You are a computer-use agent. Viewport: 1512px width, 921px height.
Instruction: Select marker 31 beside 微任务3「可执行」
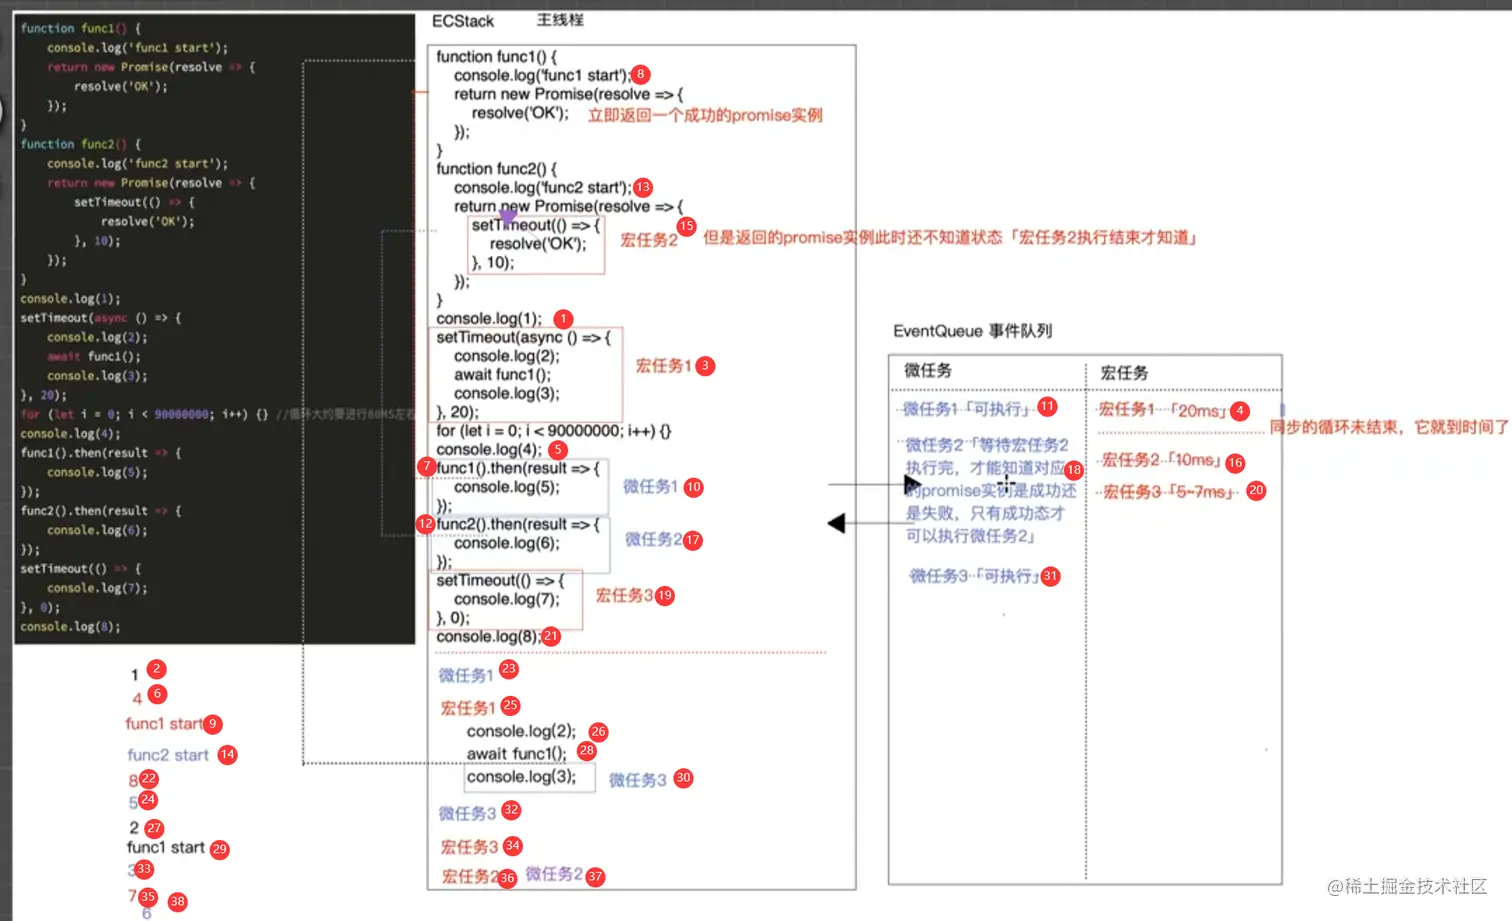tap(1051, 576)
